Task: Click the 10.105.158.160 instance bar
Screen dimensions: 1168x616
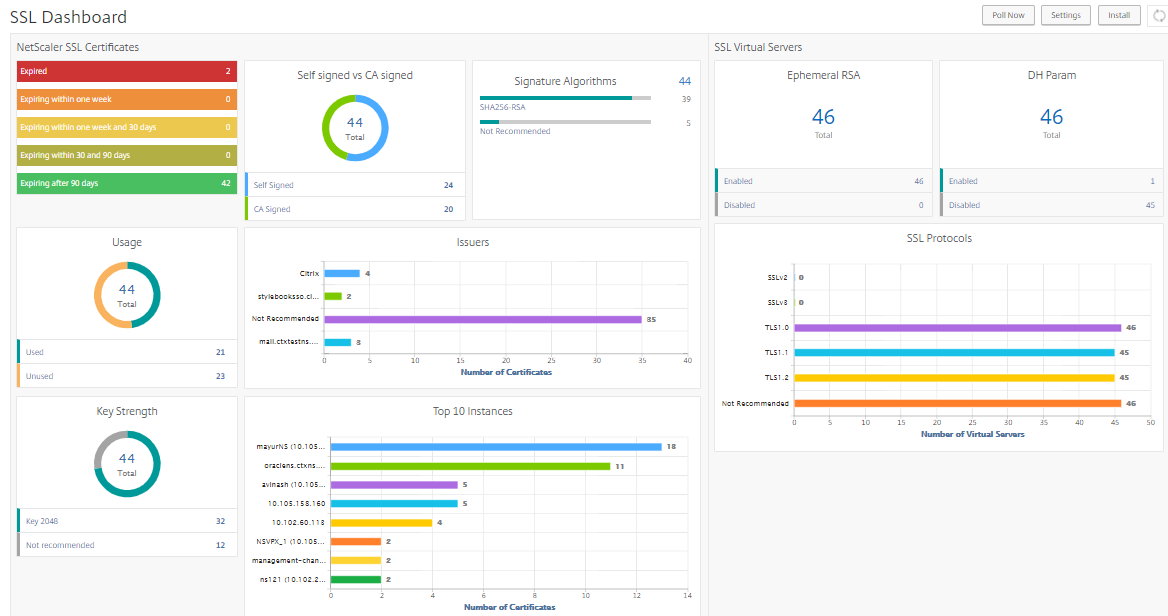Action: coord(394,504)
